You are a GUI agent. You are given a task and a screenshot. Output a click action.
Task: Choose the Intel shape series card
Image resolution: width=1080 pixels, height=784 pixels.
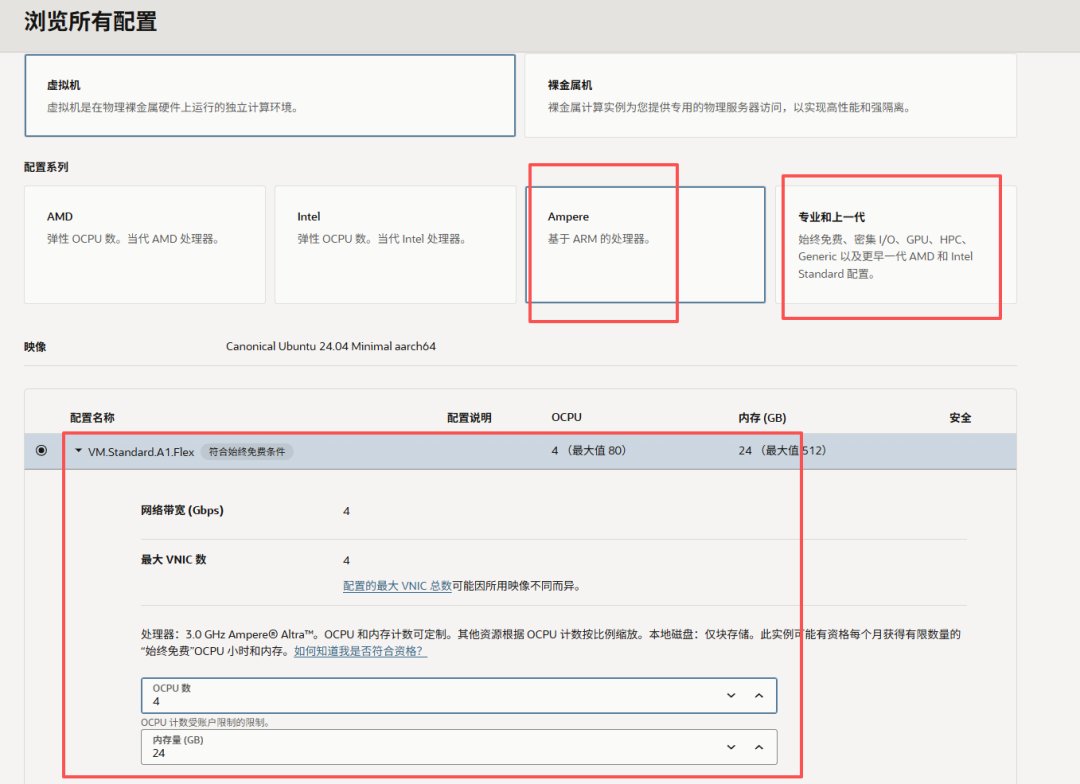point(395,245)
